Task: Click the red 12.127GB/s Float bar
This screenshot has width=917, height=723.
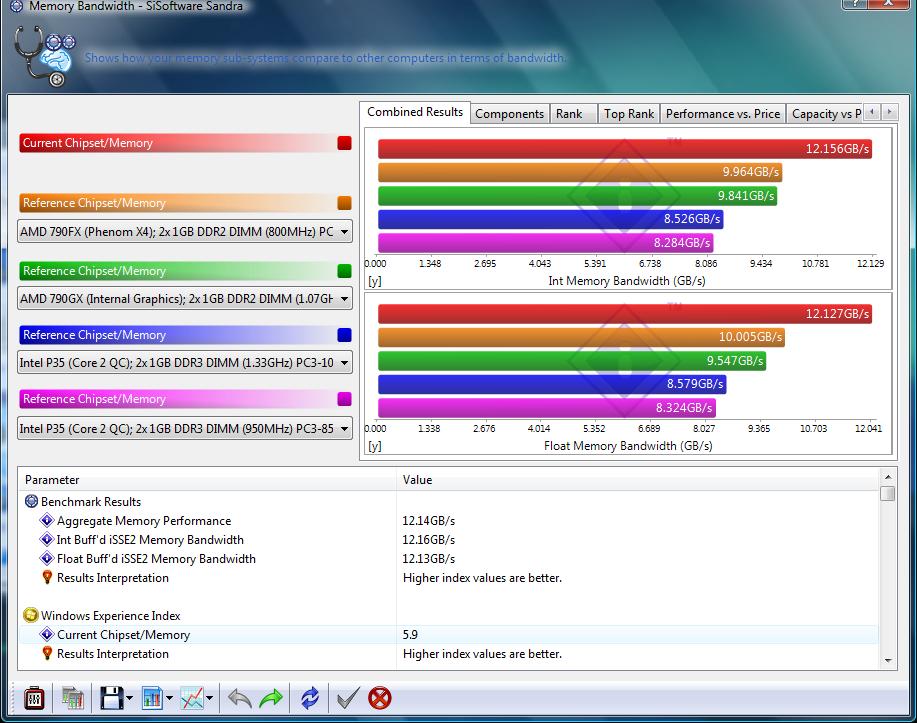Action: tap(625, 314)
